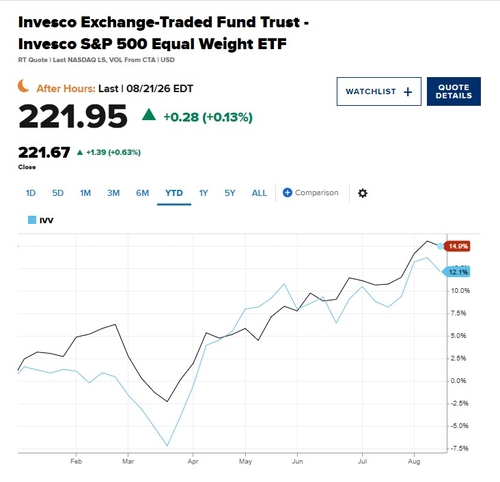Viewport: 500px width, 482px height.
Task: Click the IVV light-blue legend swatch
Action: 32,220
